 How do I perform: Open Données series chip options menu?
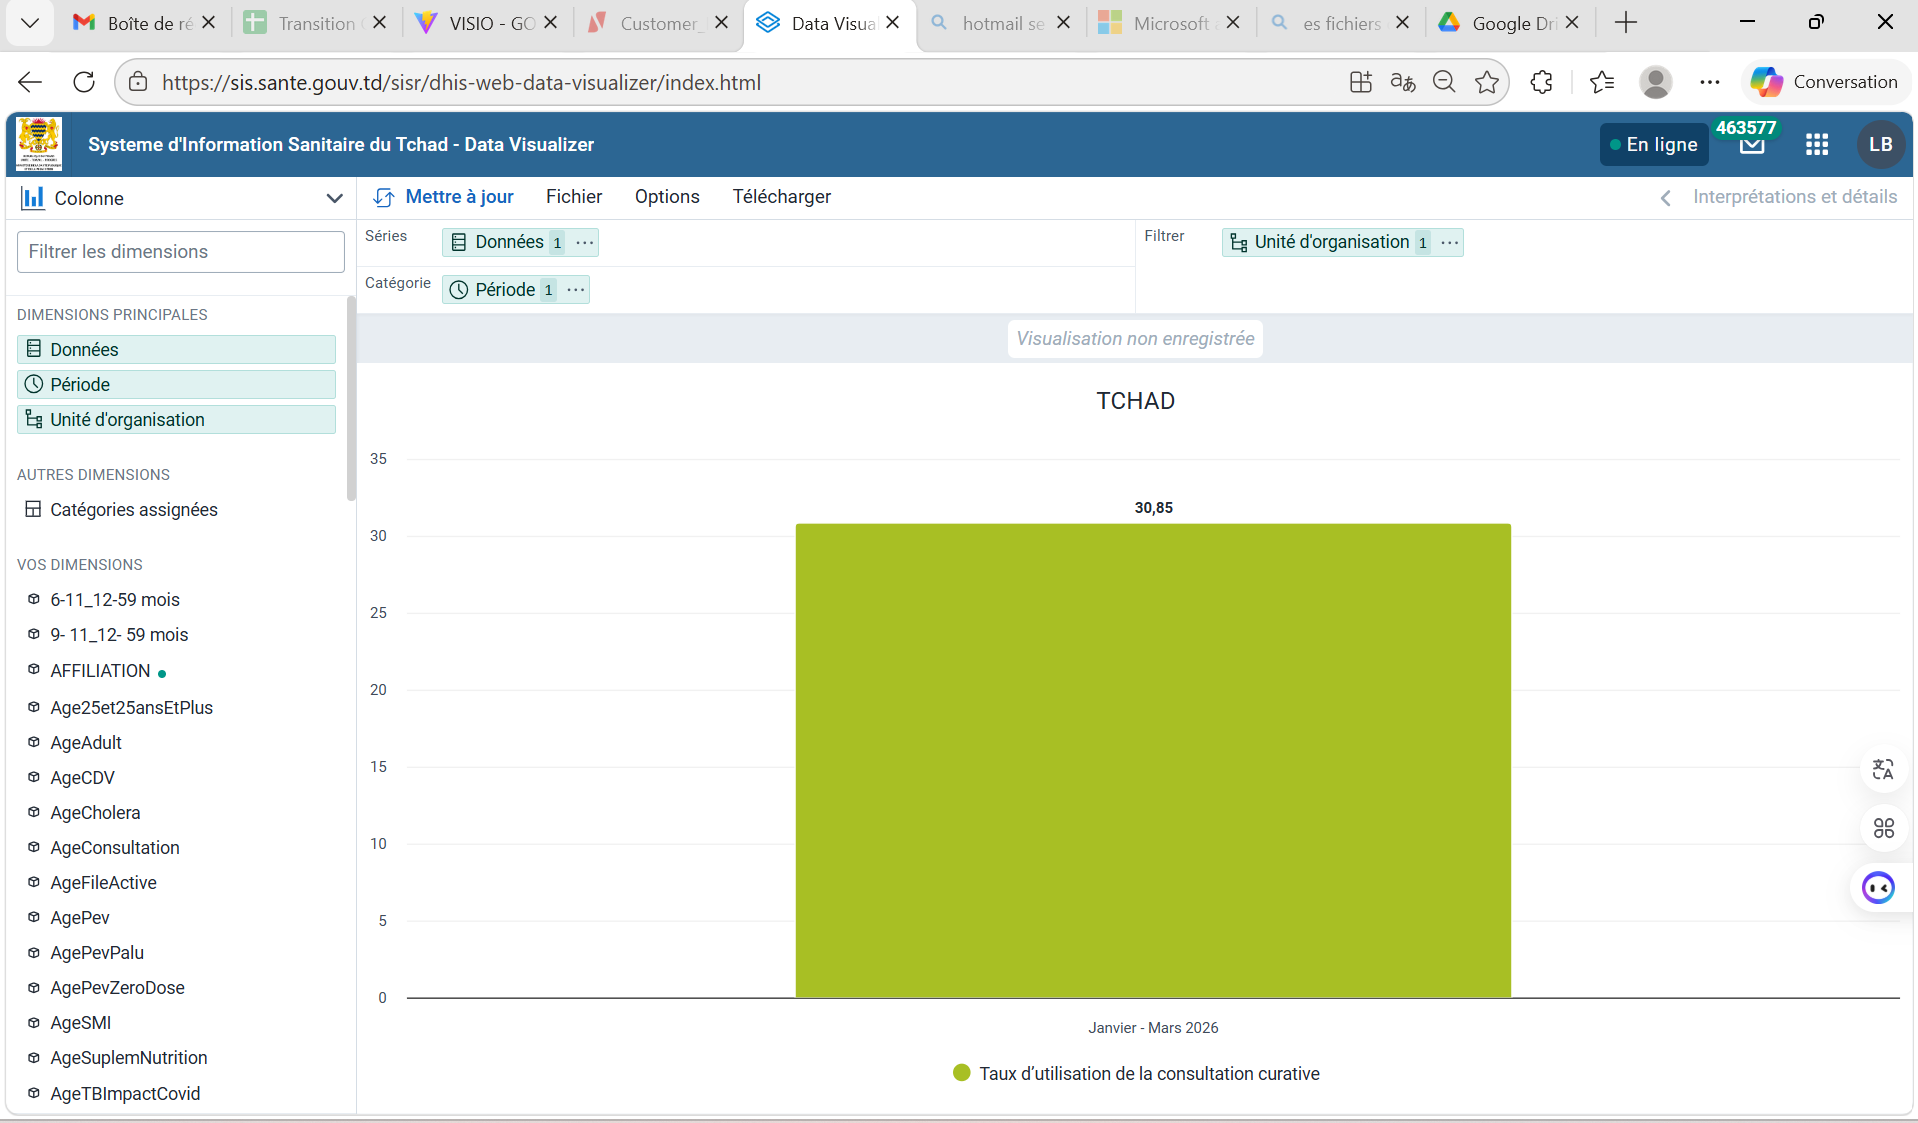click(x=585, y=242)
